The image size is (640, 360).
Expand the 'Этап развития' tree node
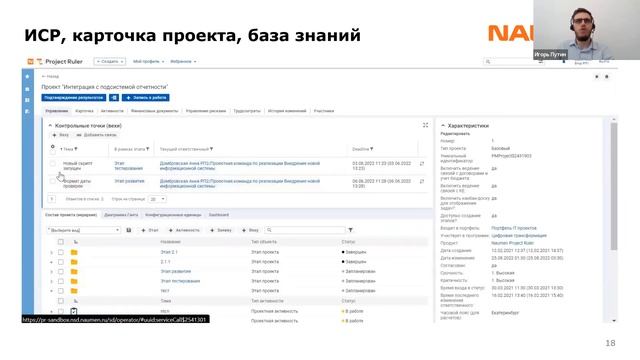(51, 272)
